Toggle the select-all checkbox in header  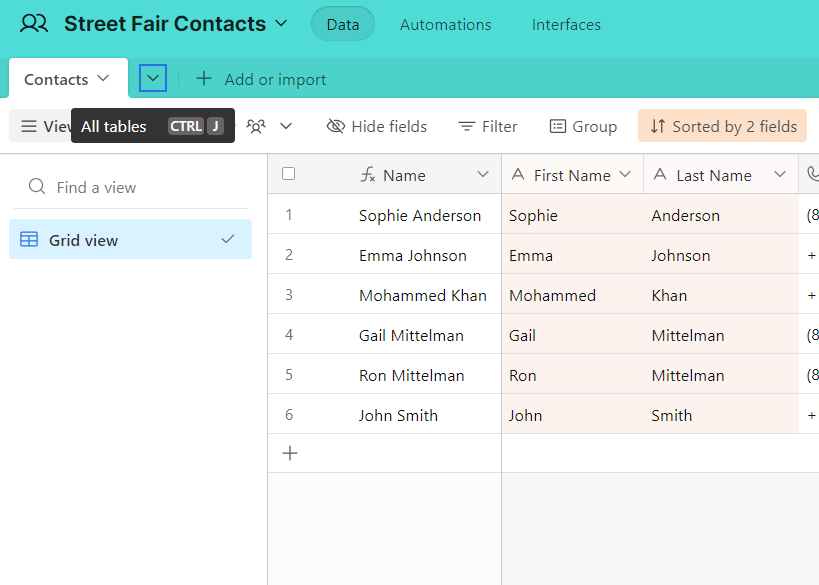(288, 173)
